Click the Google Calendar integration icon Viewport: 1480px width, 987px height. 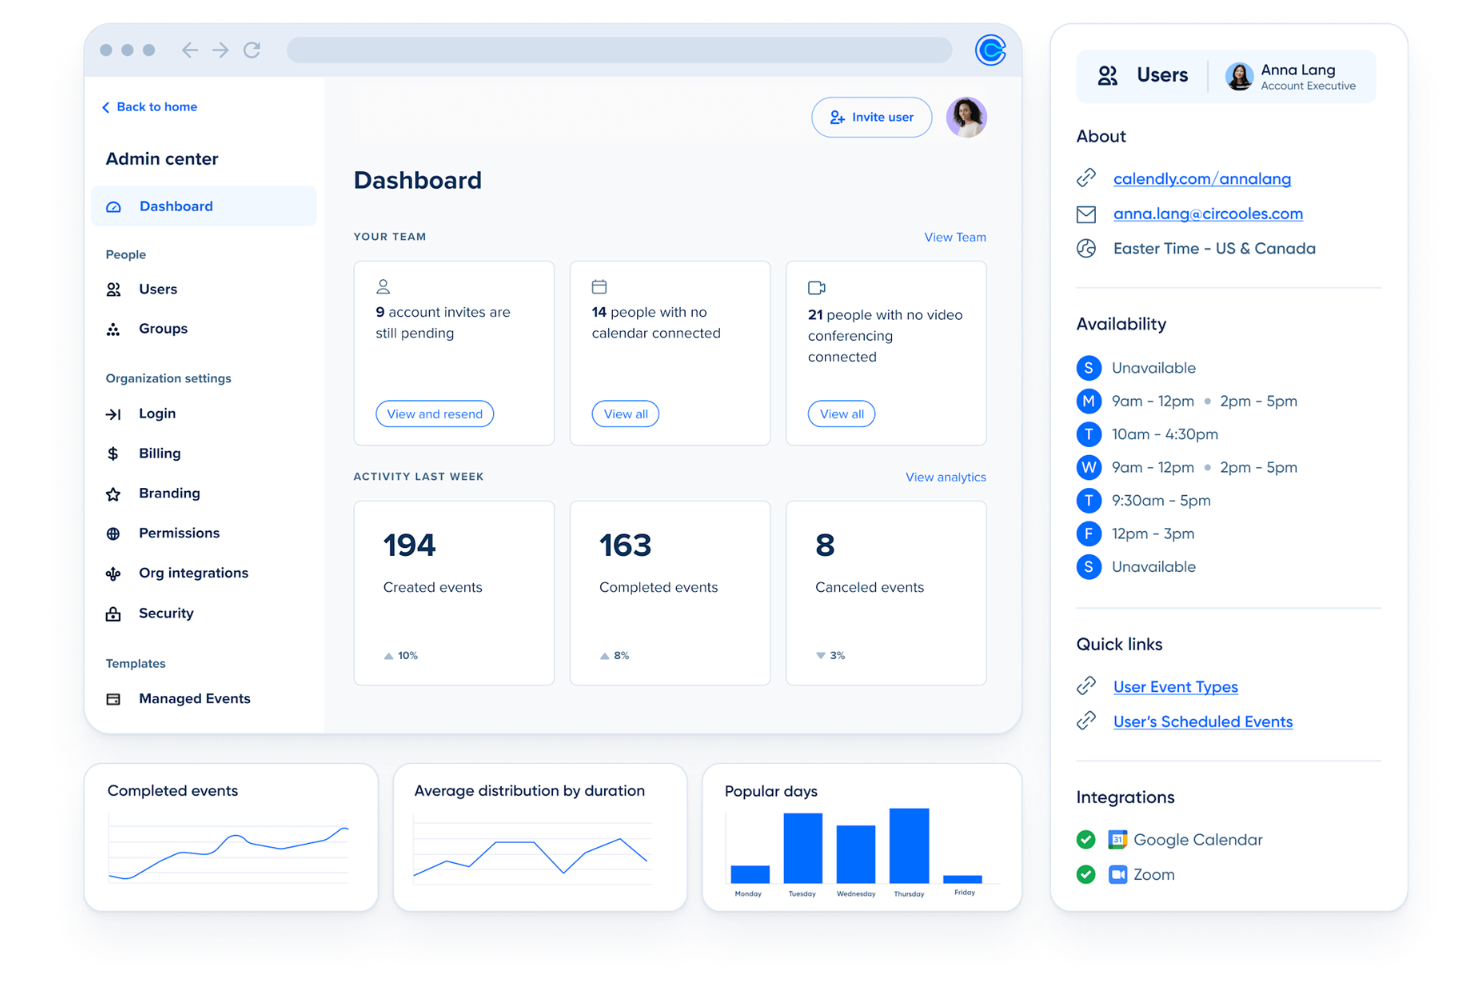1118,840
